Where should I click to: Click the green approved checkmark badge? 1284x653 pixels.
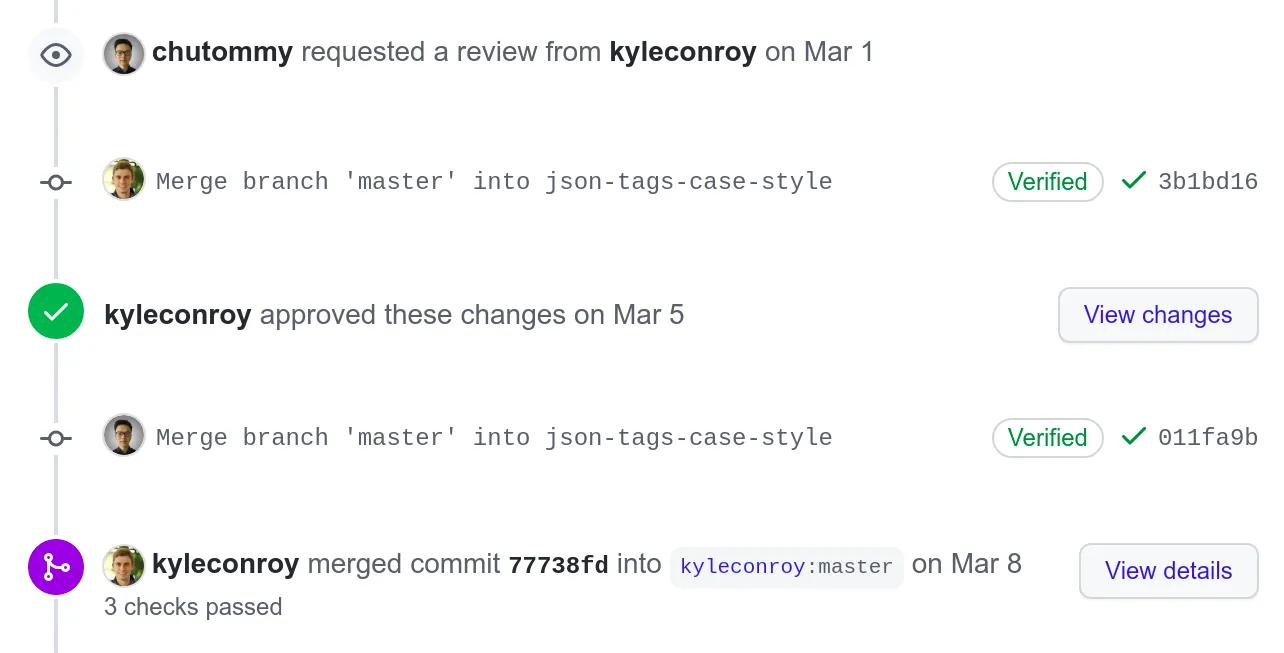56,311
